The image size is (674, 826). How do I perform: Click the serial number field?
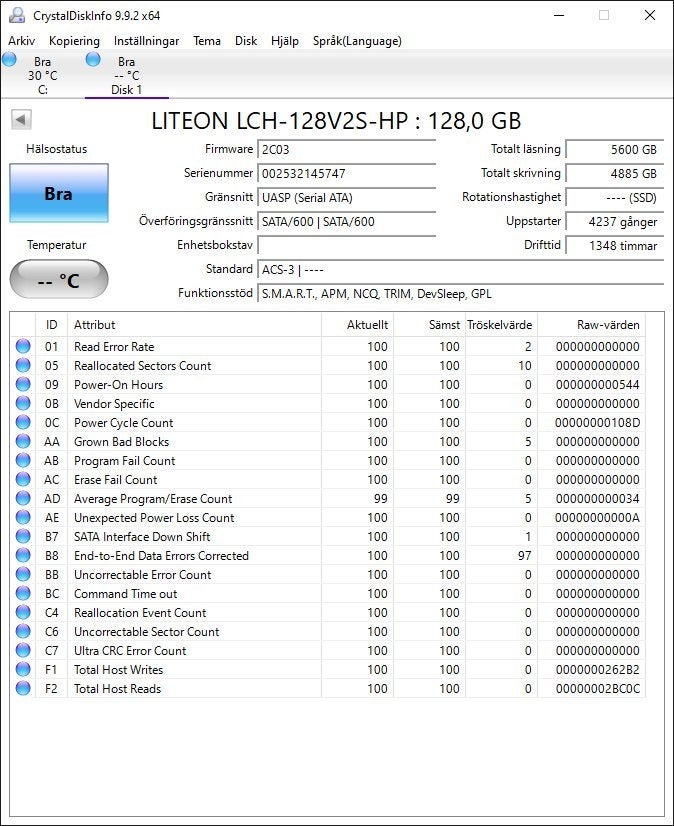pos(346,173)
